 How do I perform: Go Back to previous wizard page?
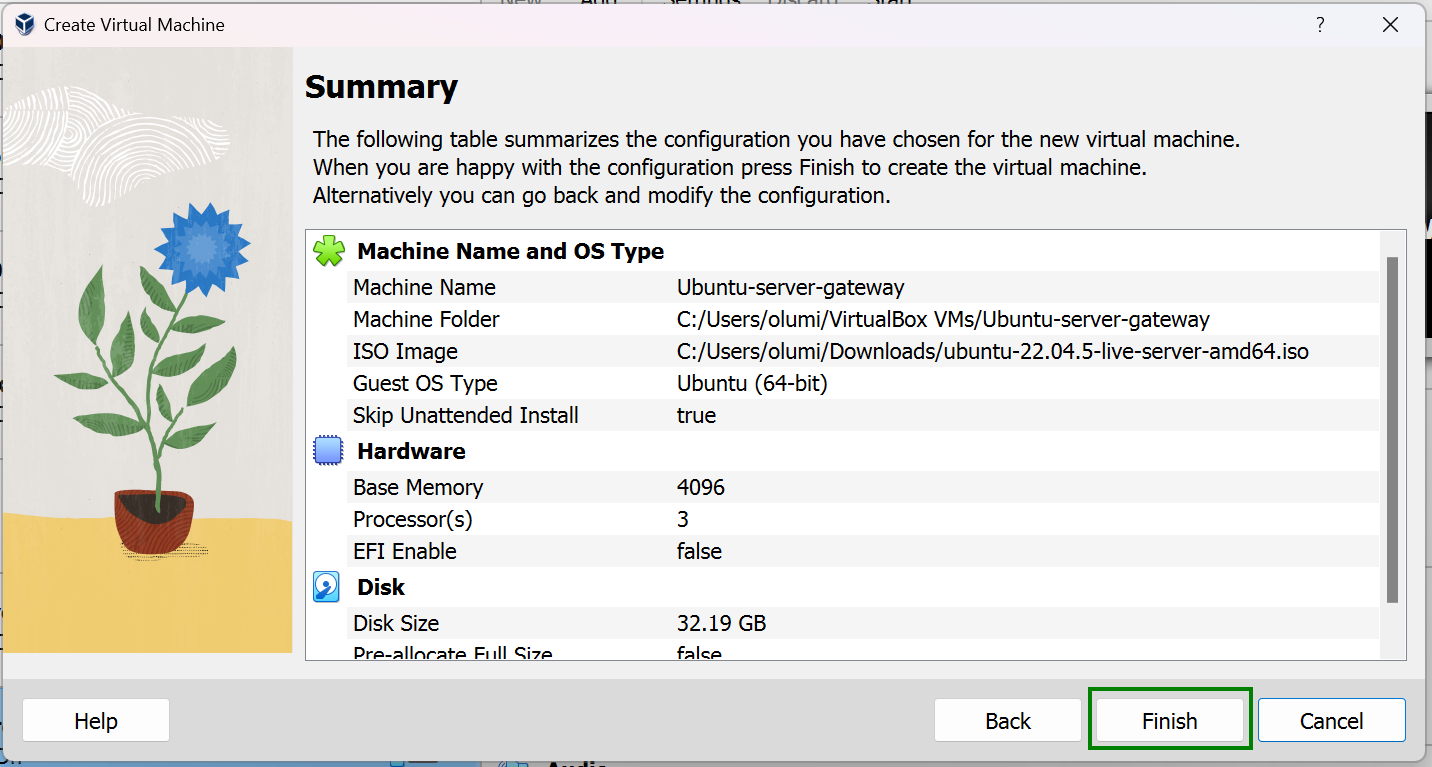click(1008, 720)
